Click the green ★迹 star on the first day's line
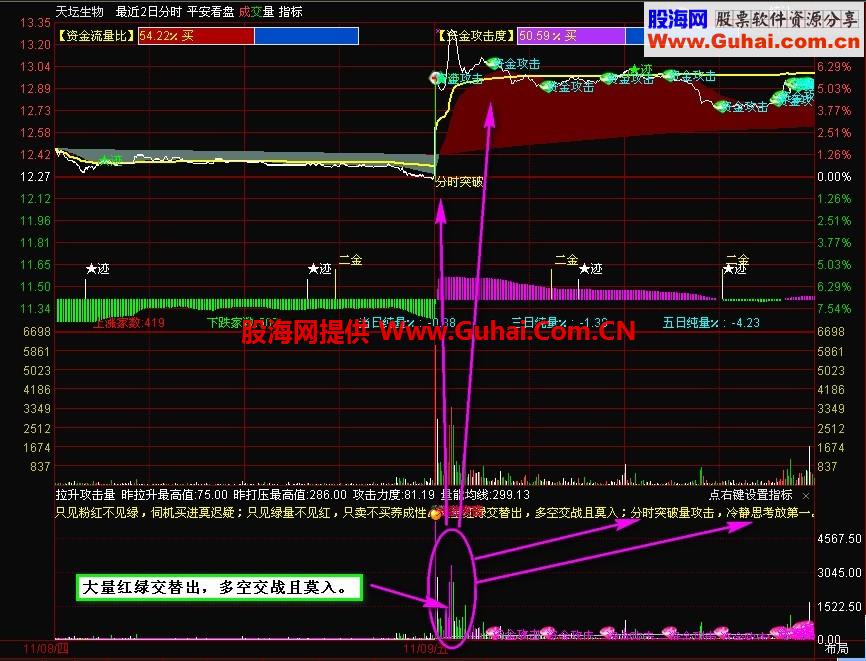This screenshot has height=661, width=866. (110, 160)
